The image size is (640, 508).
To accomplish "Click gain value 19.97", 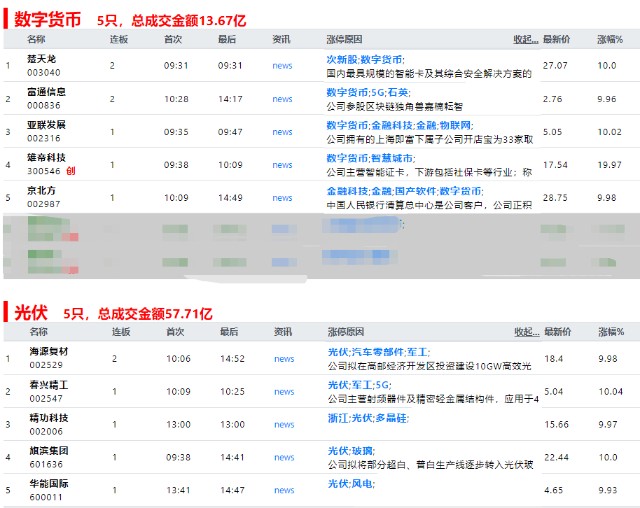I will point(609,165).
